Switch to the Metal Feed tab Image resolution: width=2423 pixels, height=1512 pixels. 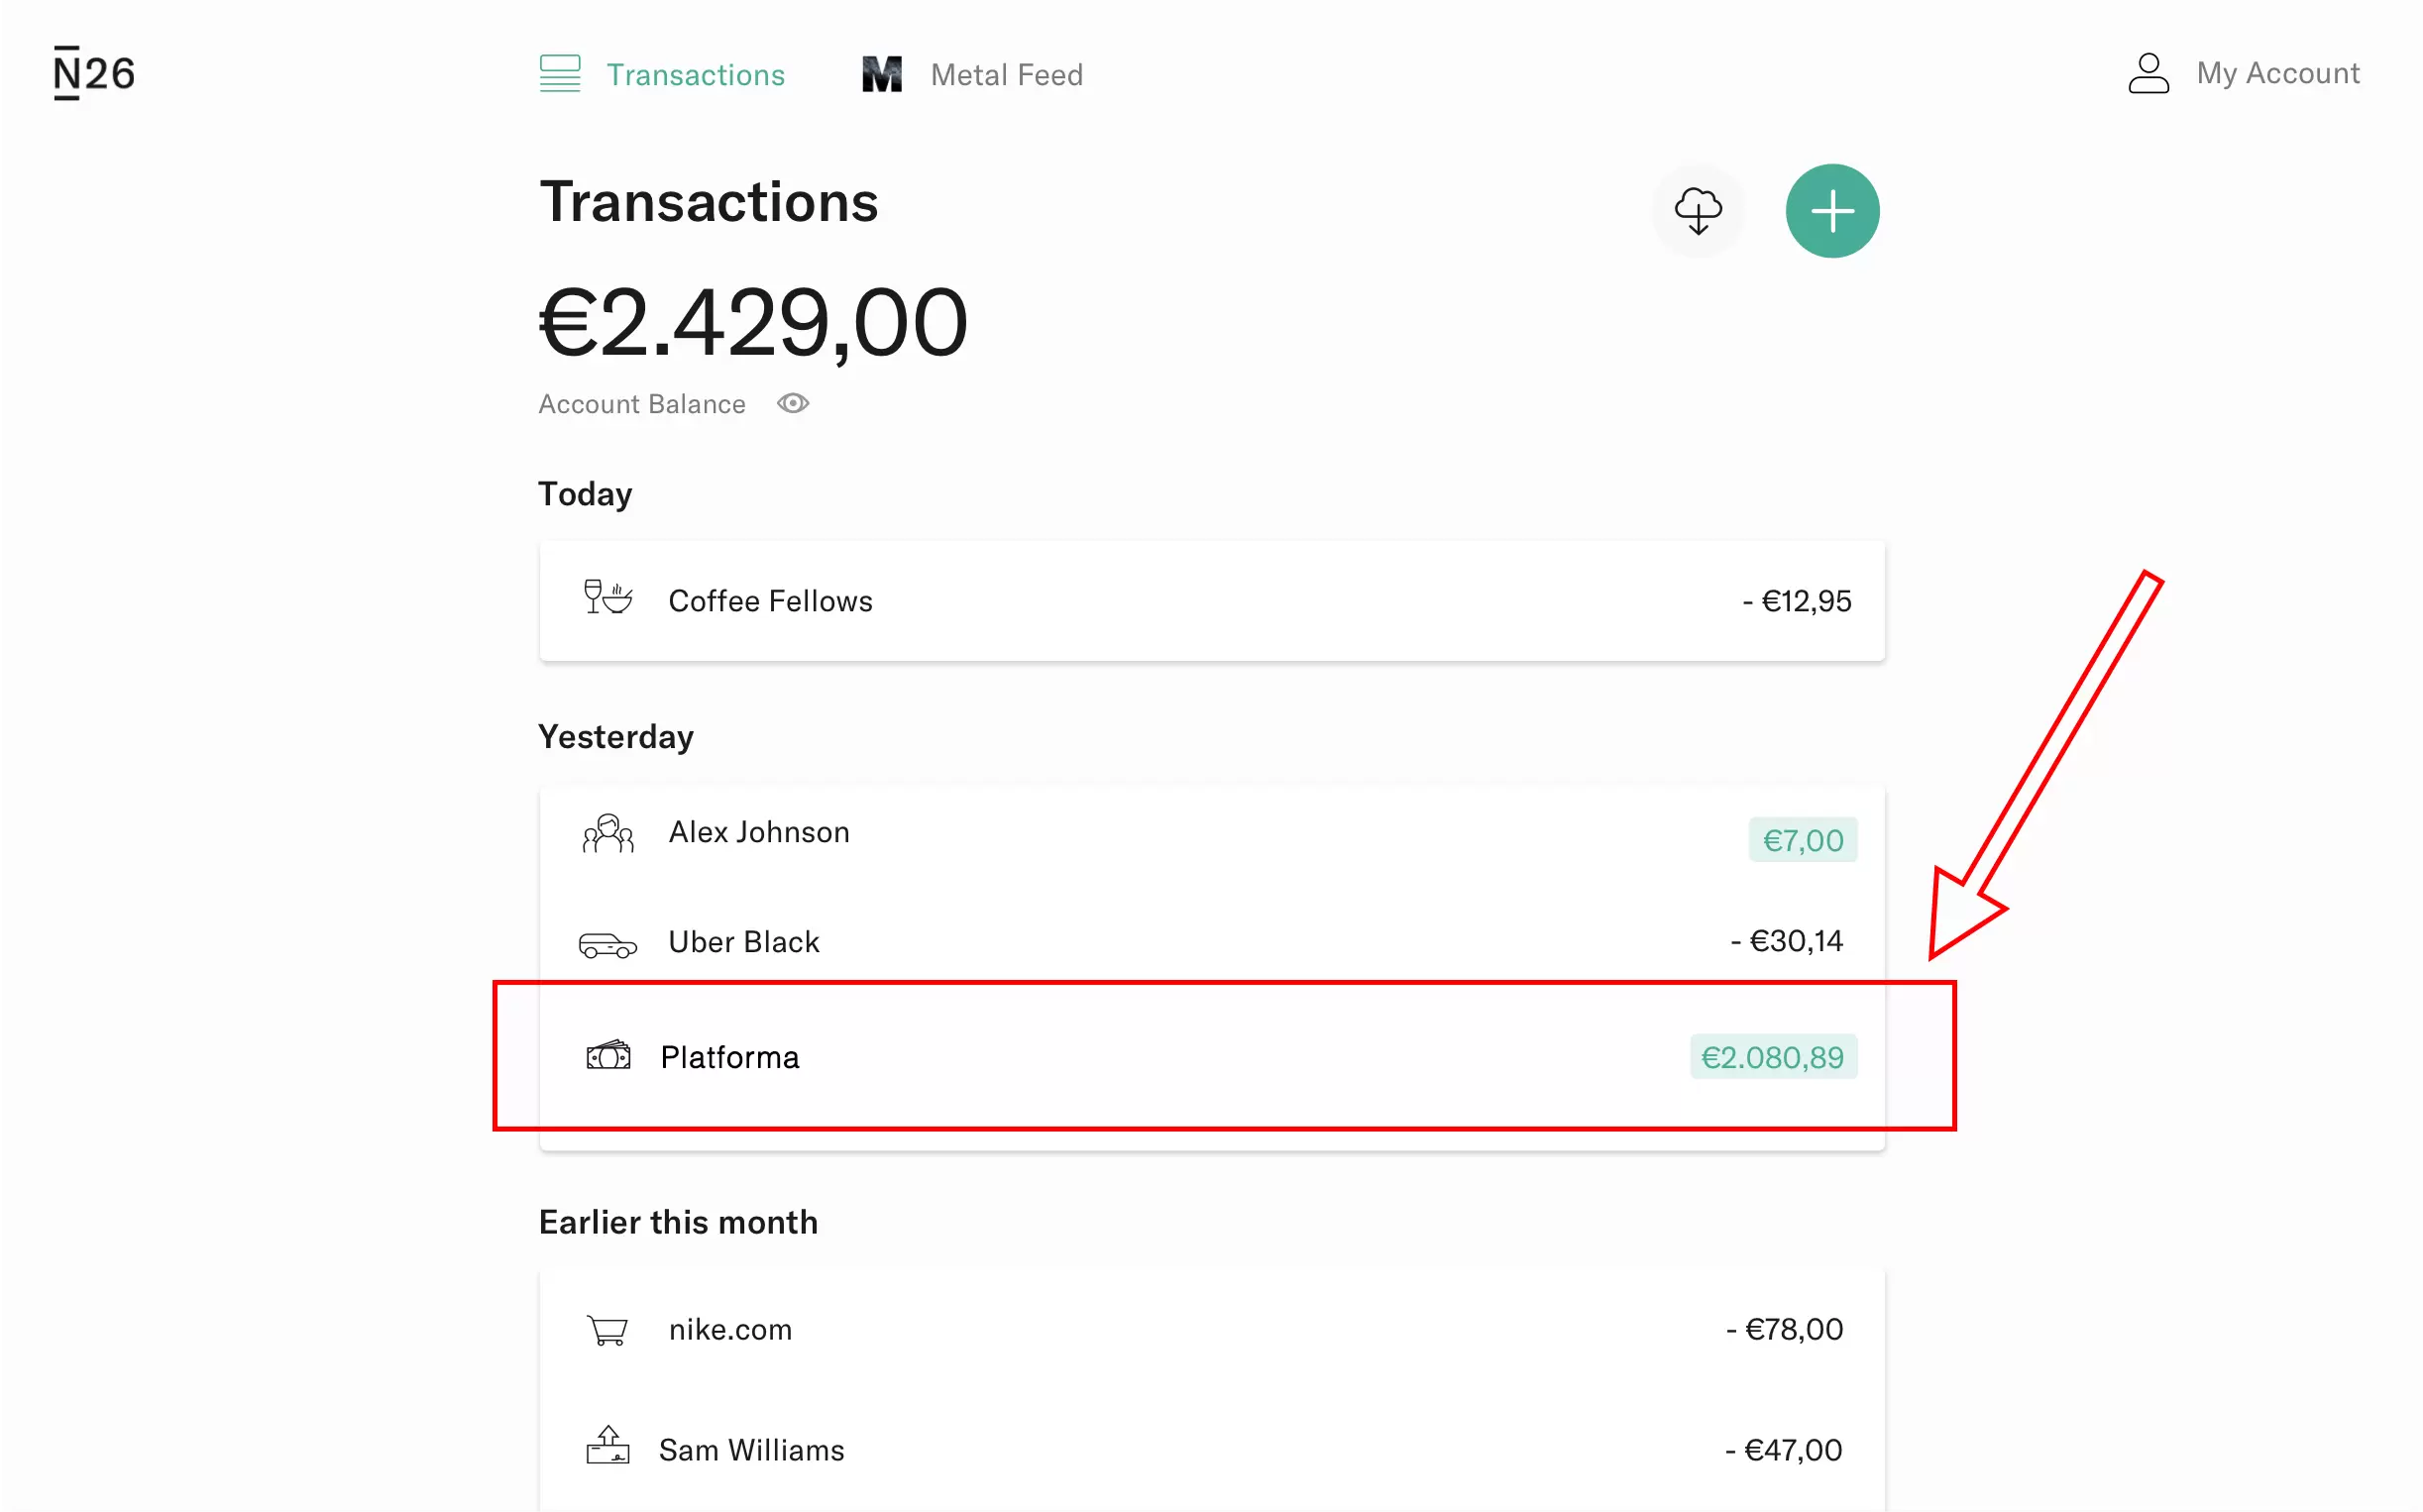pyautogui.click(x=1006, y=75)
